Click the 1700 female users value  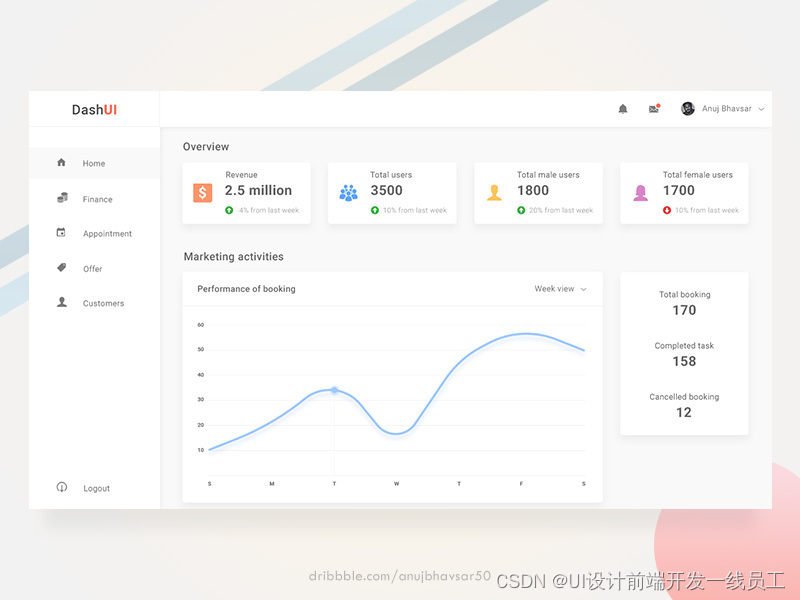(x=679, y=190)
